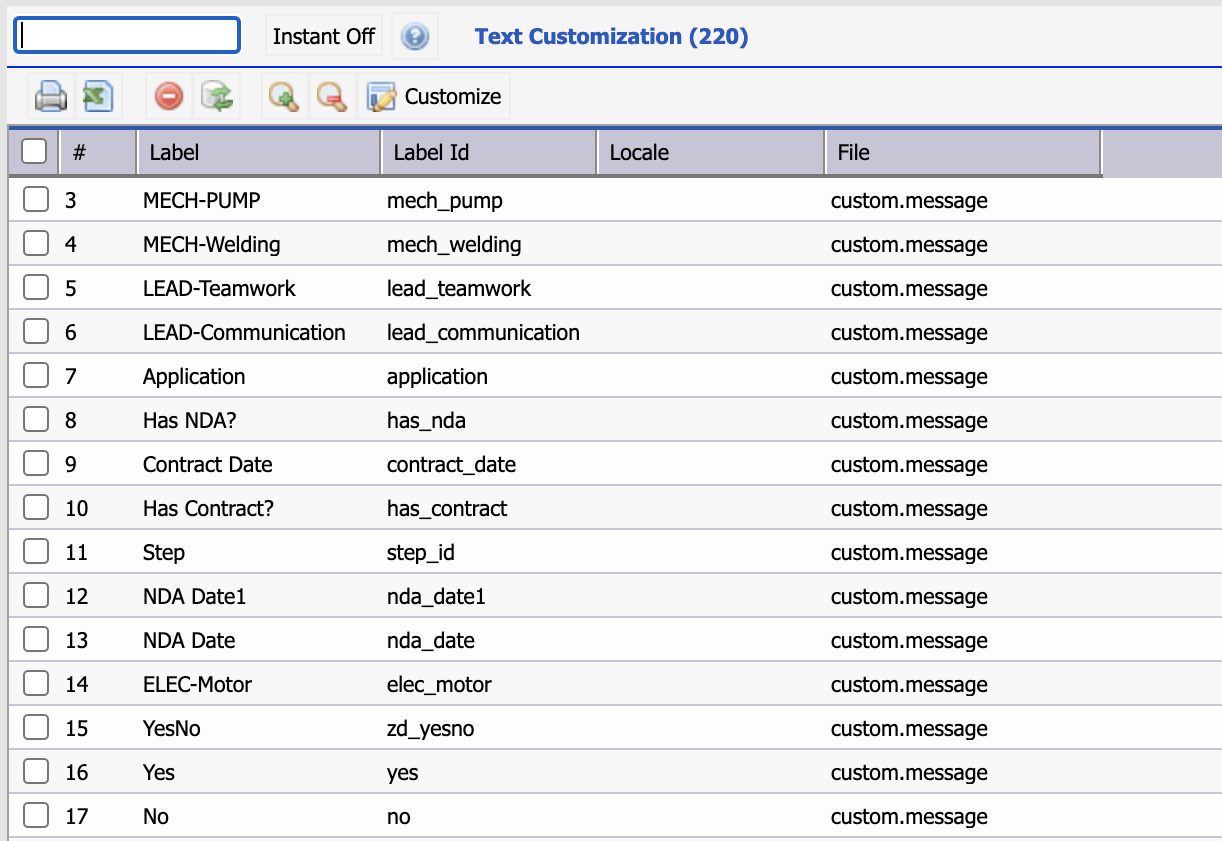Image resolution: width=1222 pixels, height=841 pixels.
Task: Check the box for row 10 Has Contract?
Action: click(x=36, y=508)
